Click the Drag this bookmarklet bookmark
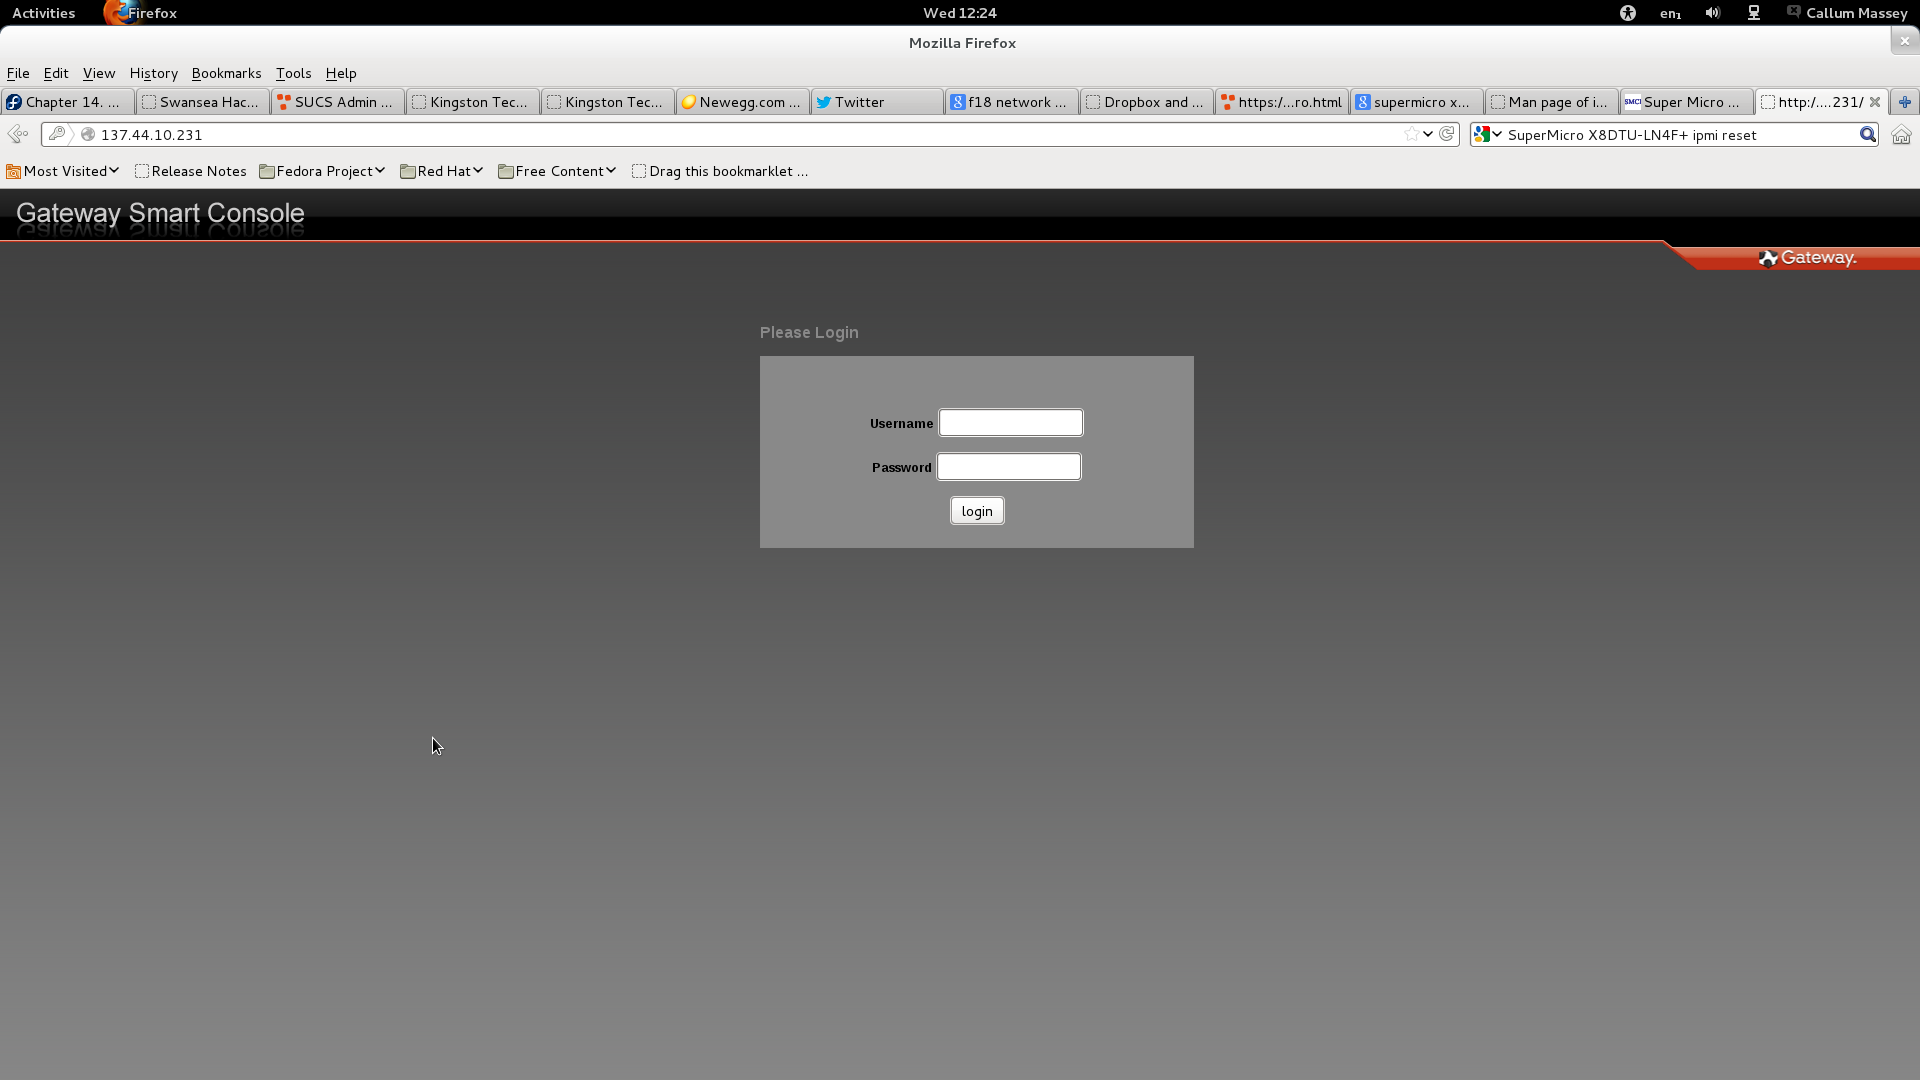Image resolution: width=1920 pixels, height=1080 pixels. coord(720,171)
